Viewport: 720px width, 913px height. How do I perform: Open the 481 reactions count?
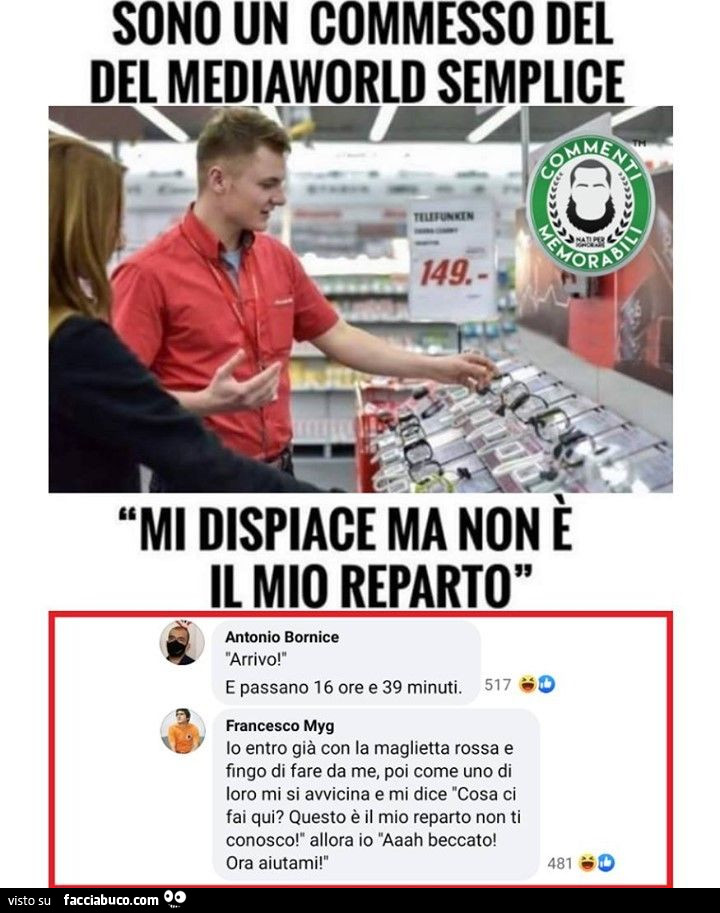(x=560, y=864)
